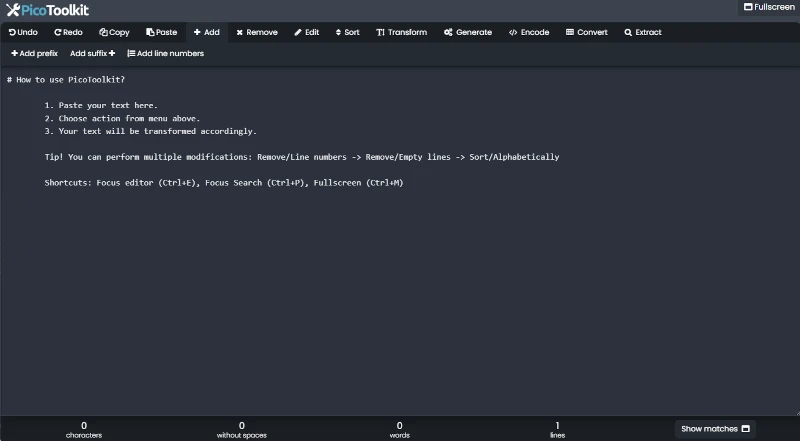The width and height of the screenshot is (800, 441).
Task: Open the Edit menu
Action: (x=307, y=32)
